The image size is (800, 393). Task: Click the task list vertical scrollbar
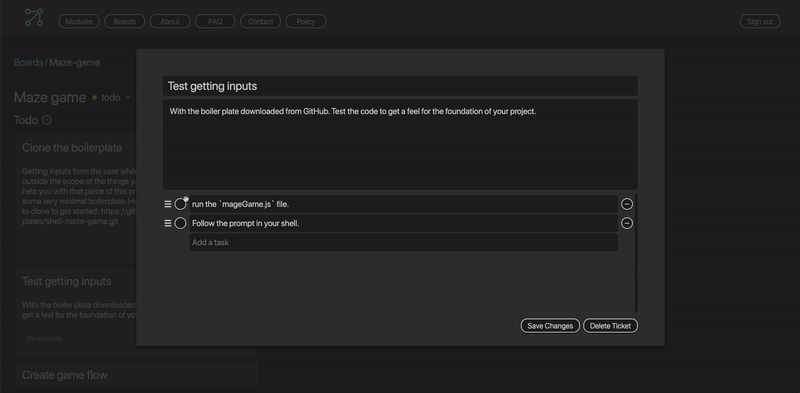(636, 253)
